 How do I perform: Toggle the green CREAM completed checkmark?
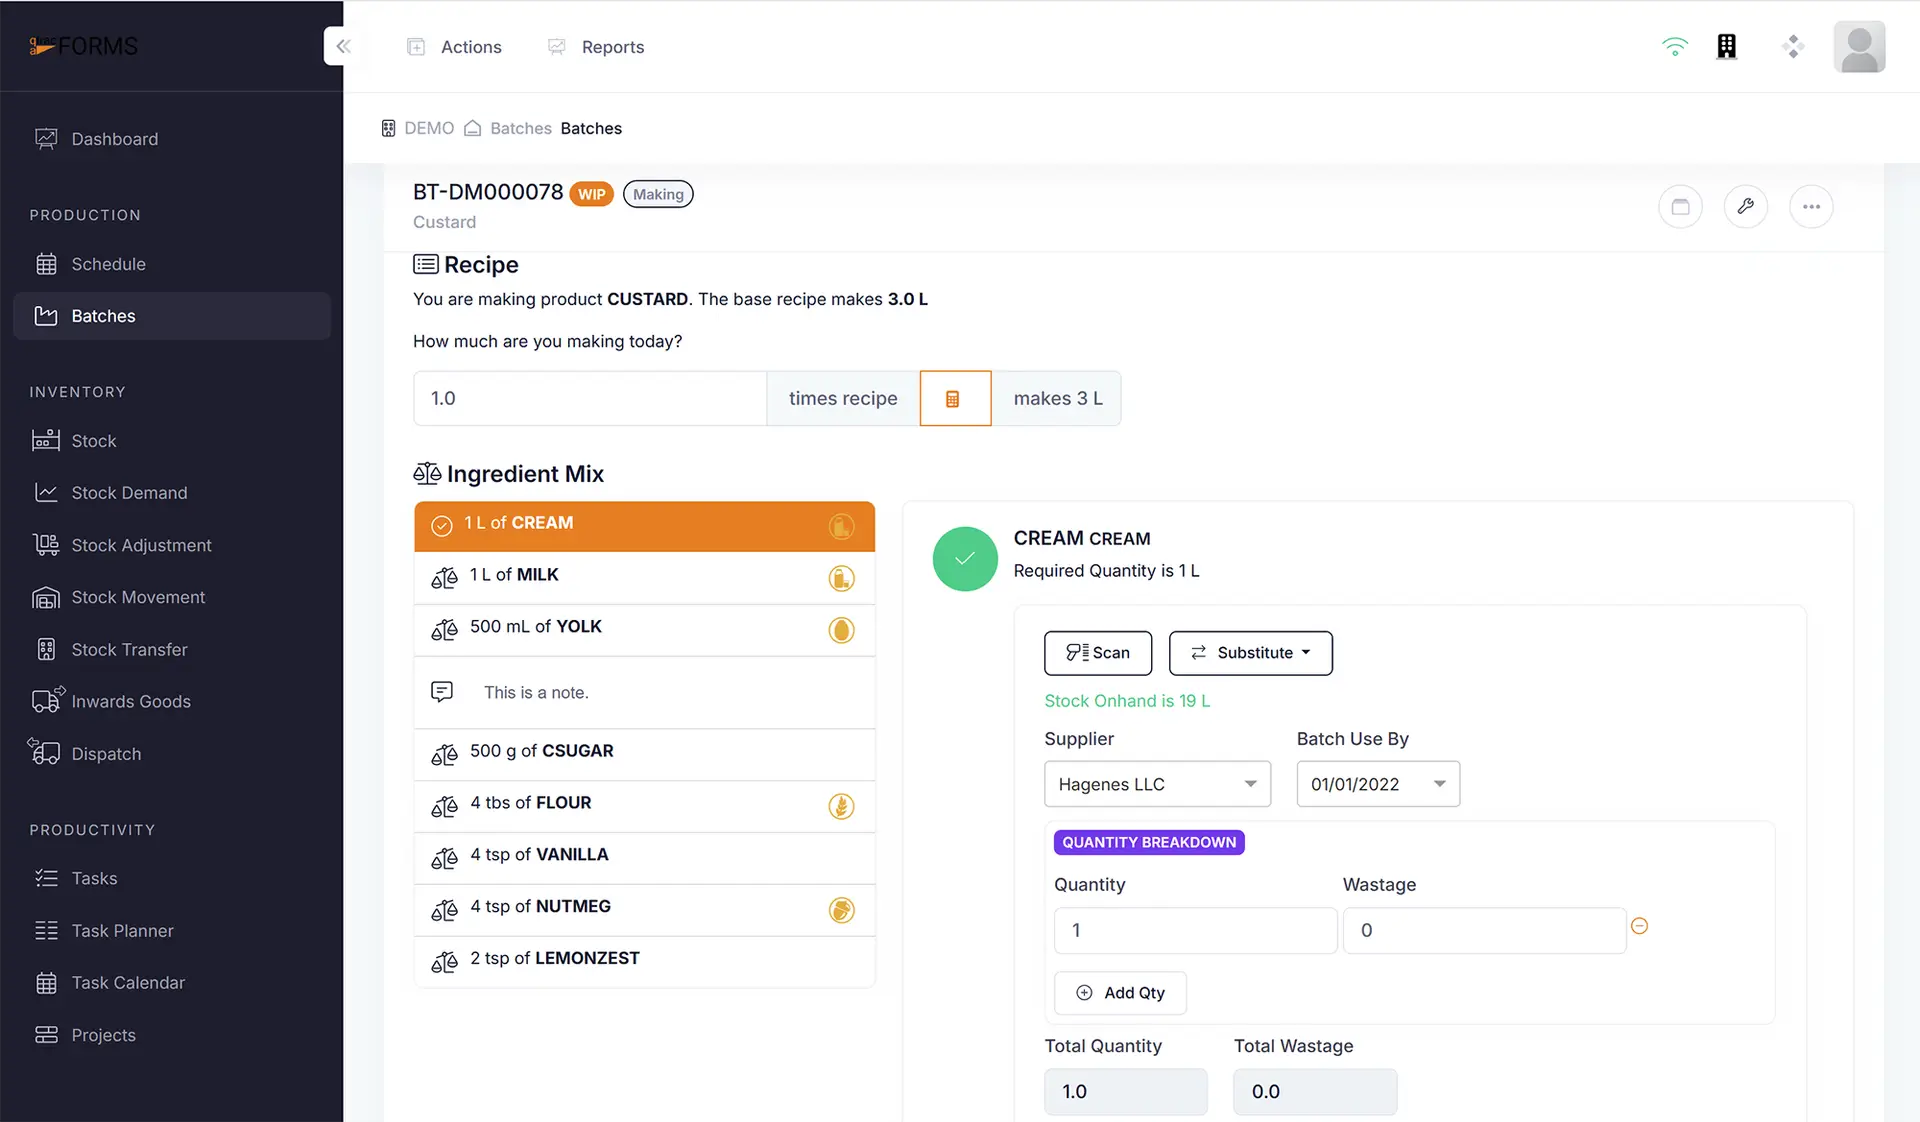[964, 558]
